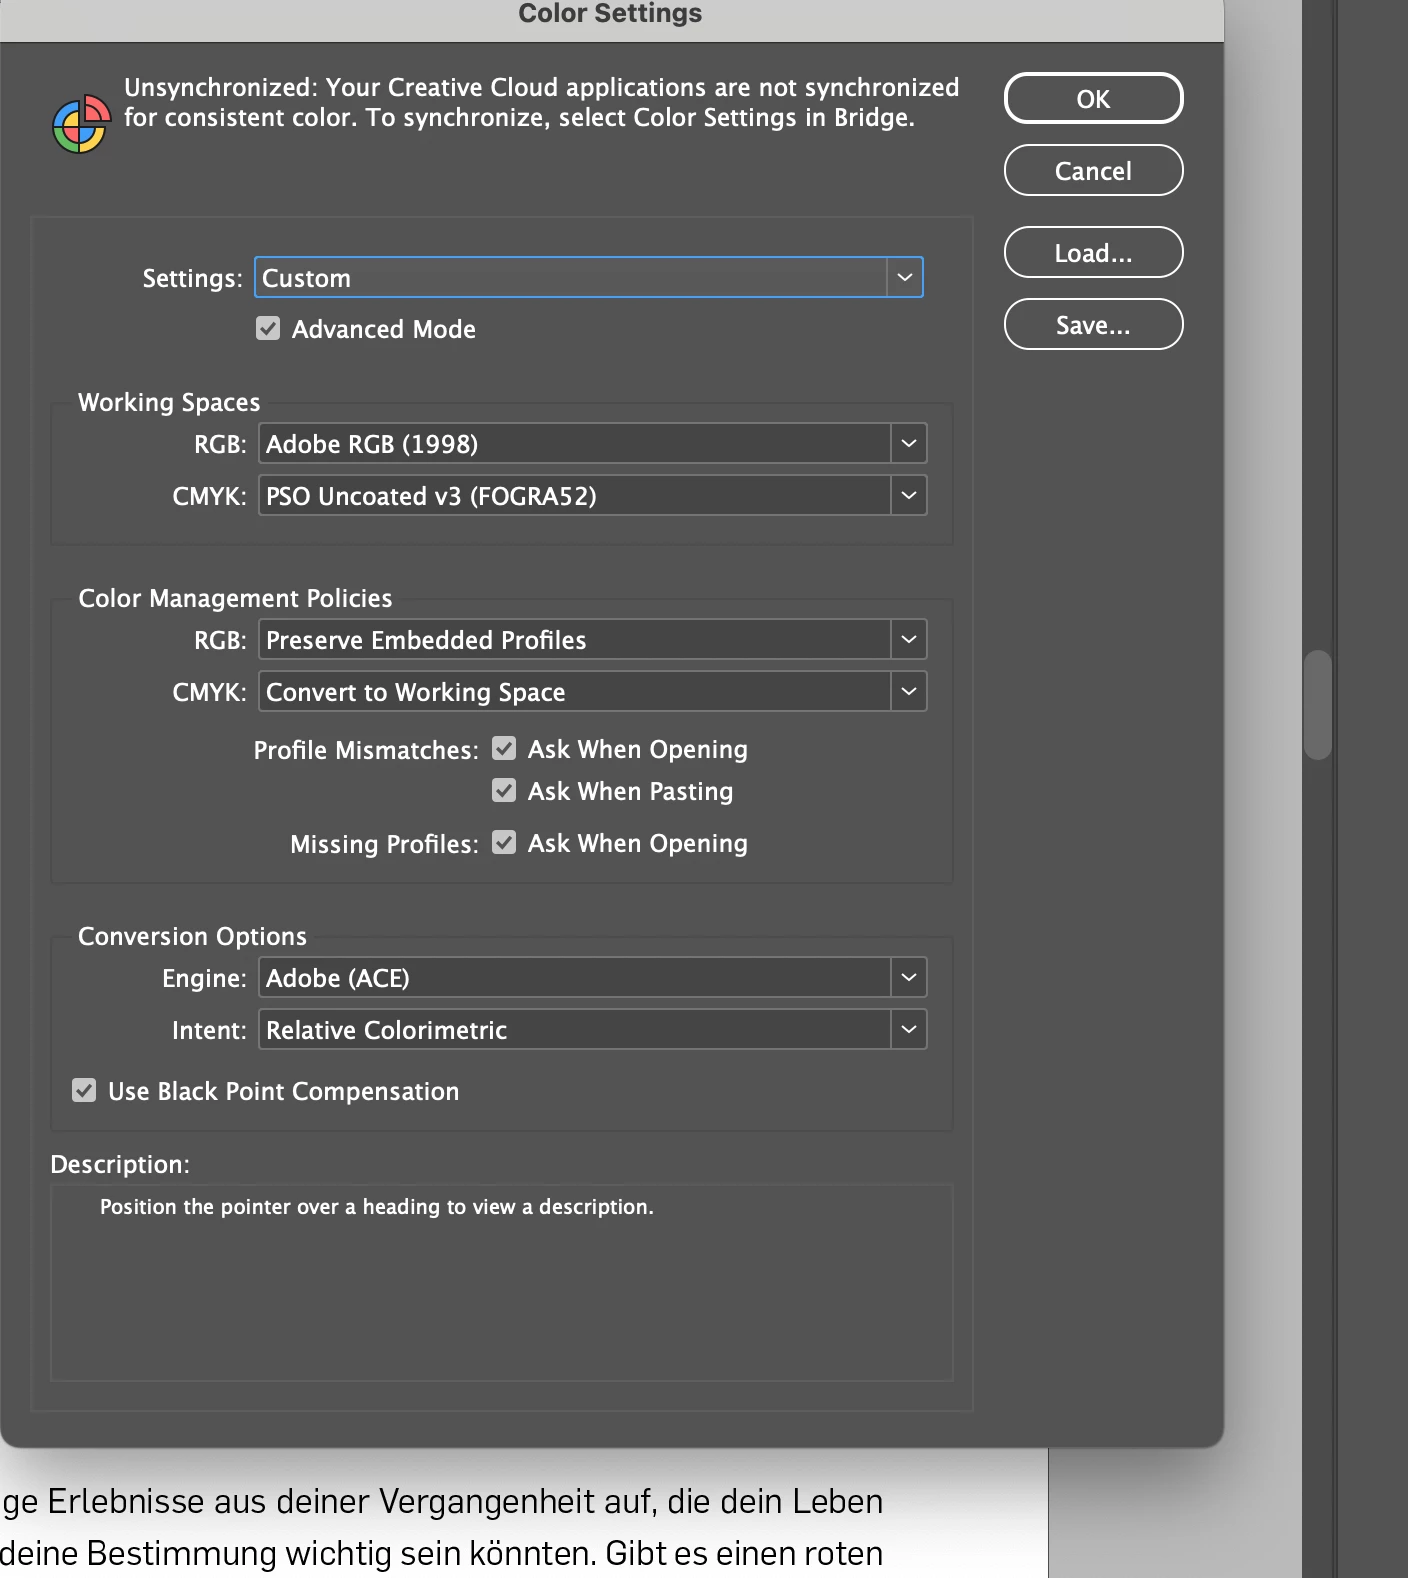Click the color sync status icon
1408x1578 pixels.
point(81,124)
